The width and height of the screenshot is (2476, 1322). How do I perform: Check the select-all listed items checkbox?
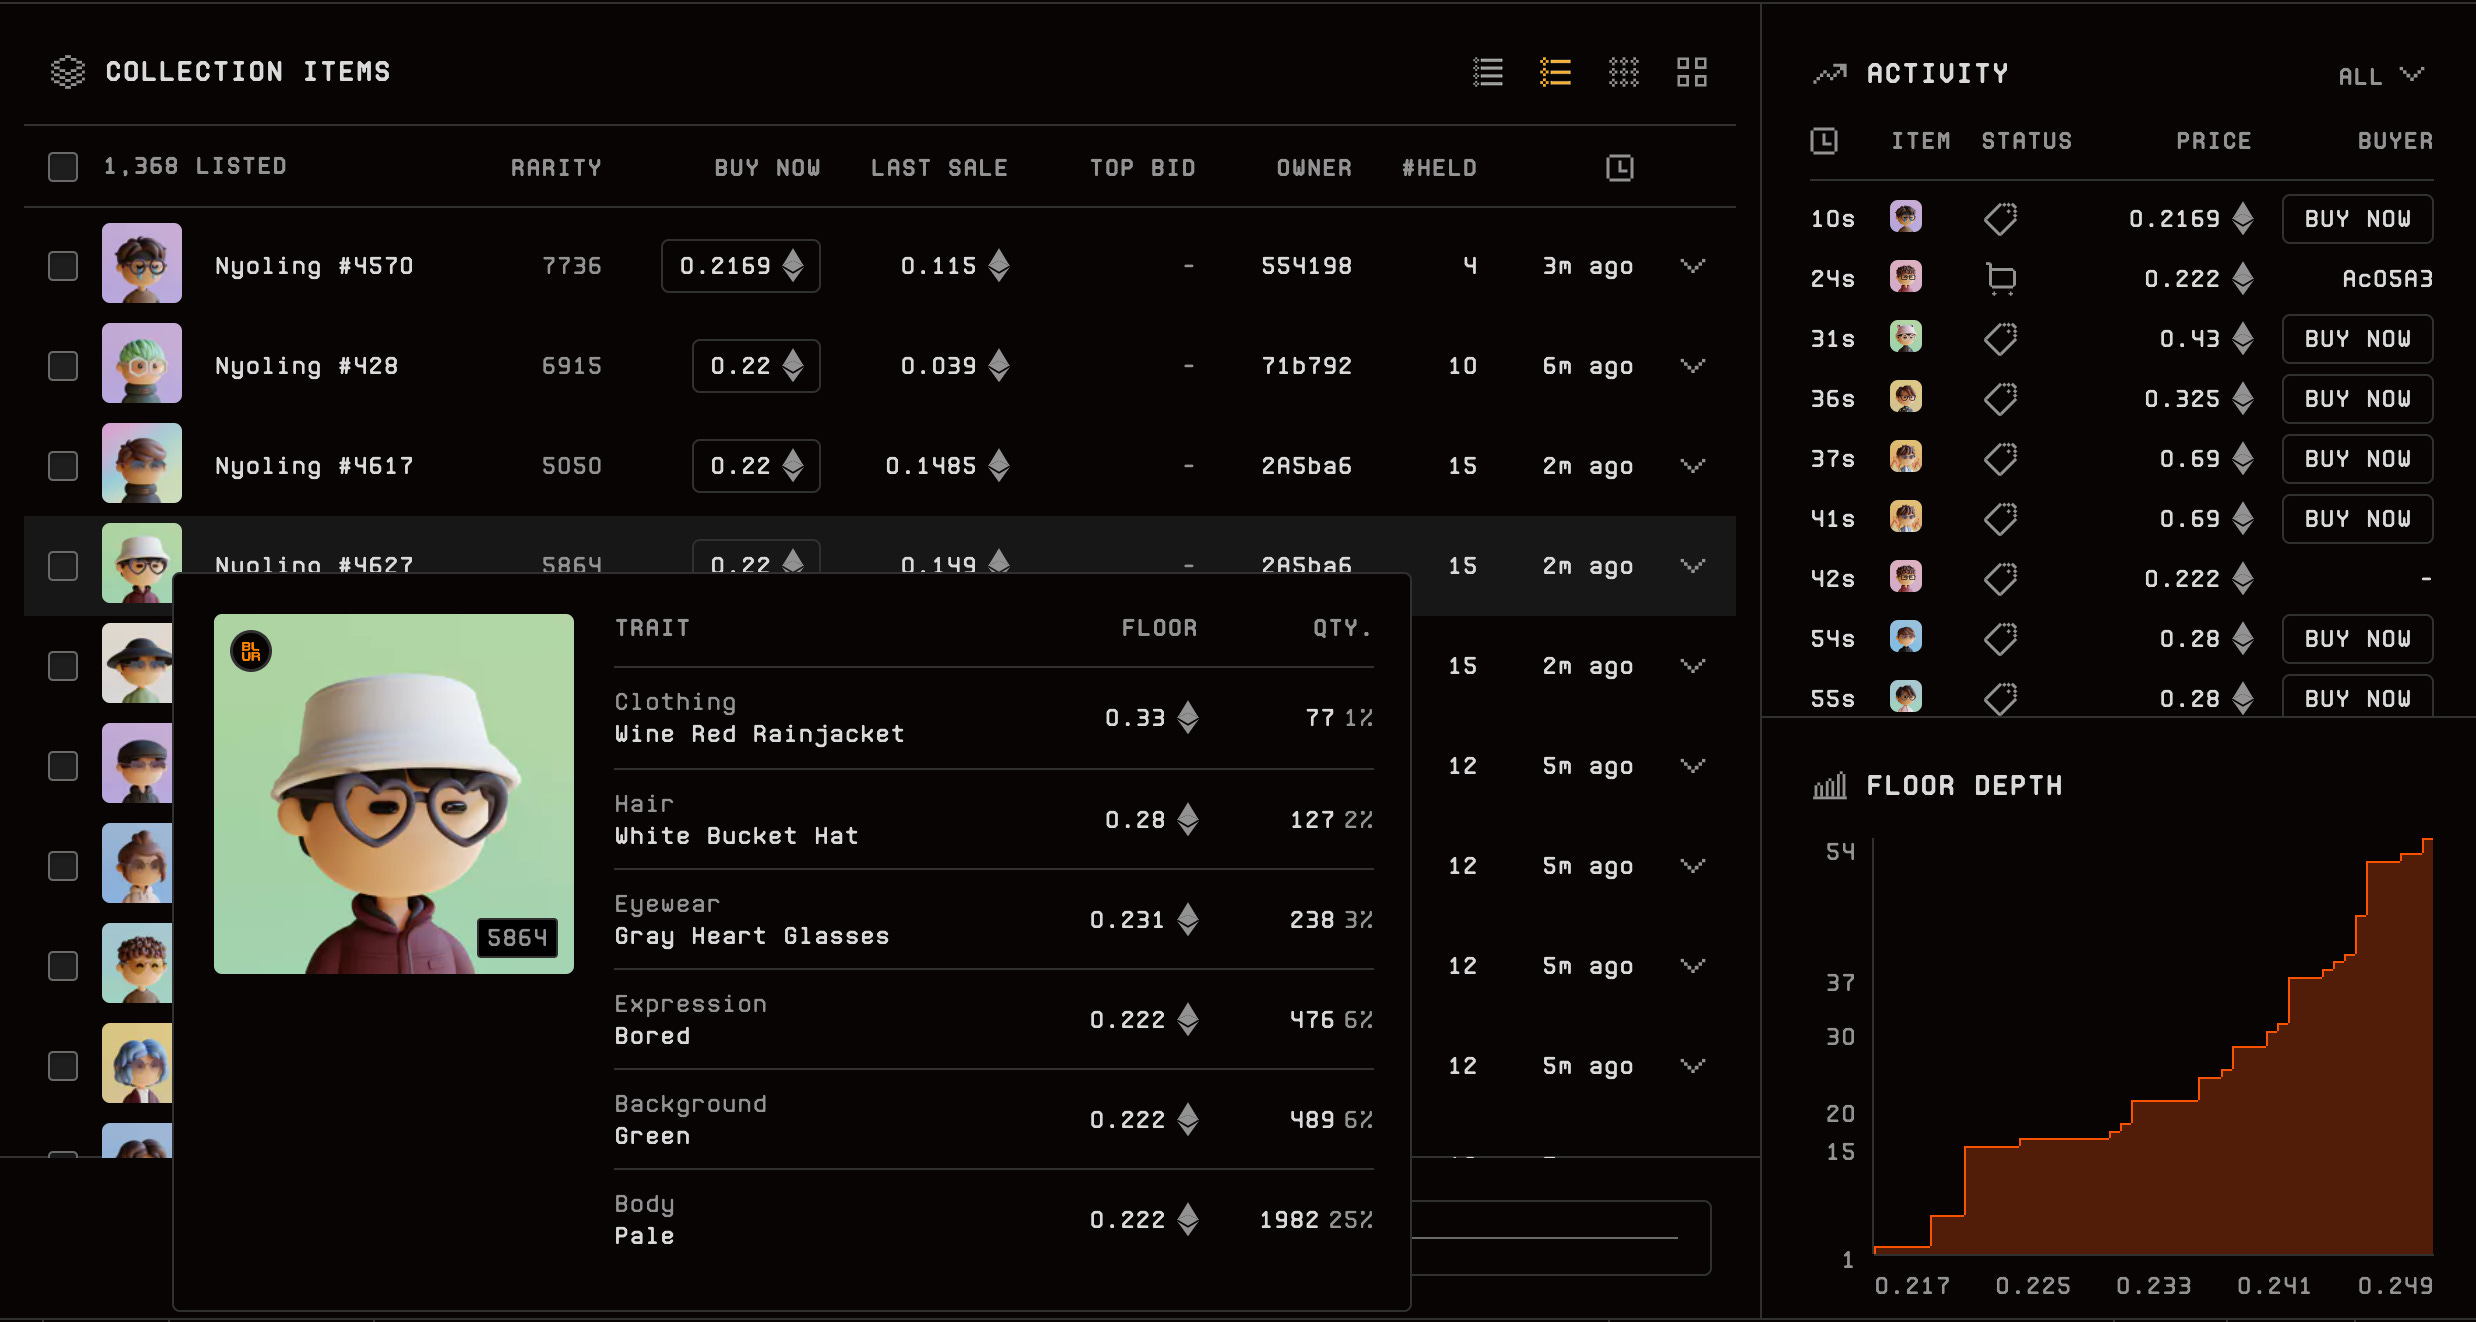pyautogui.click(x=63, y=167)
